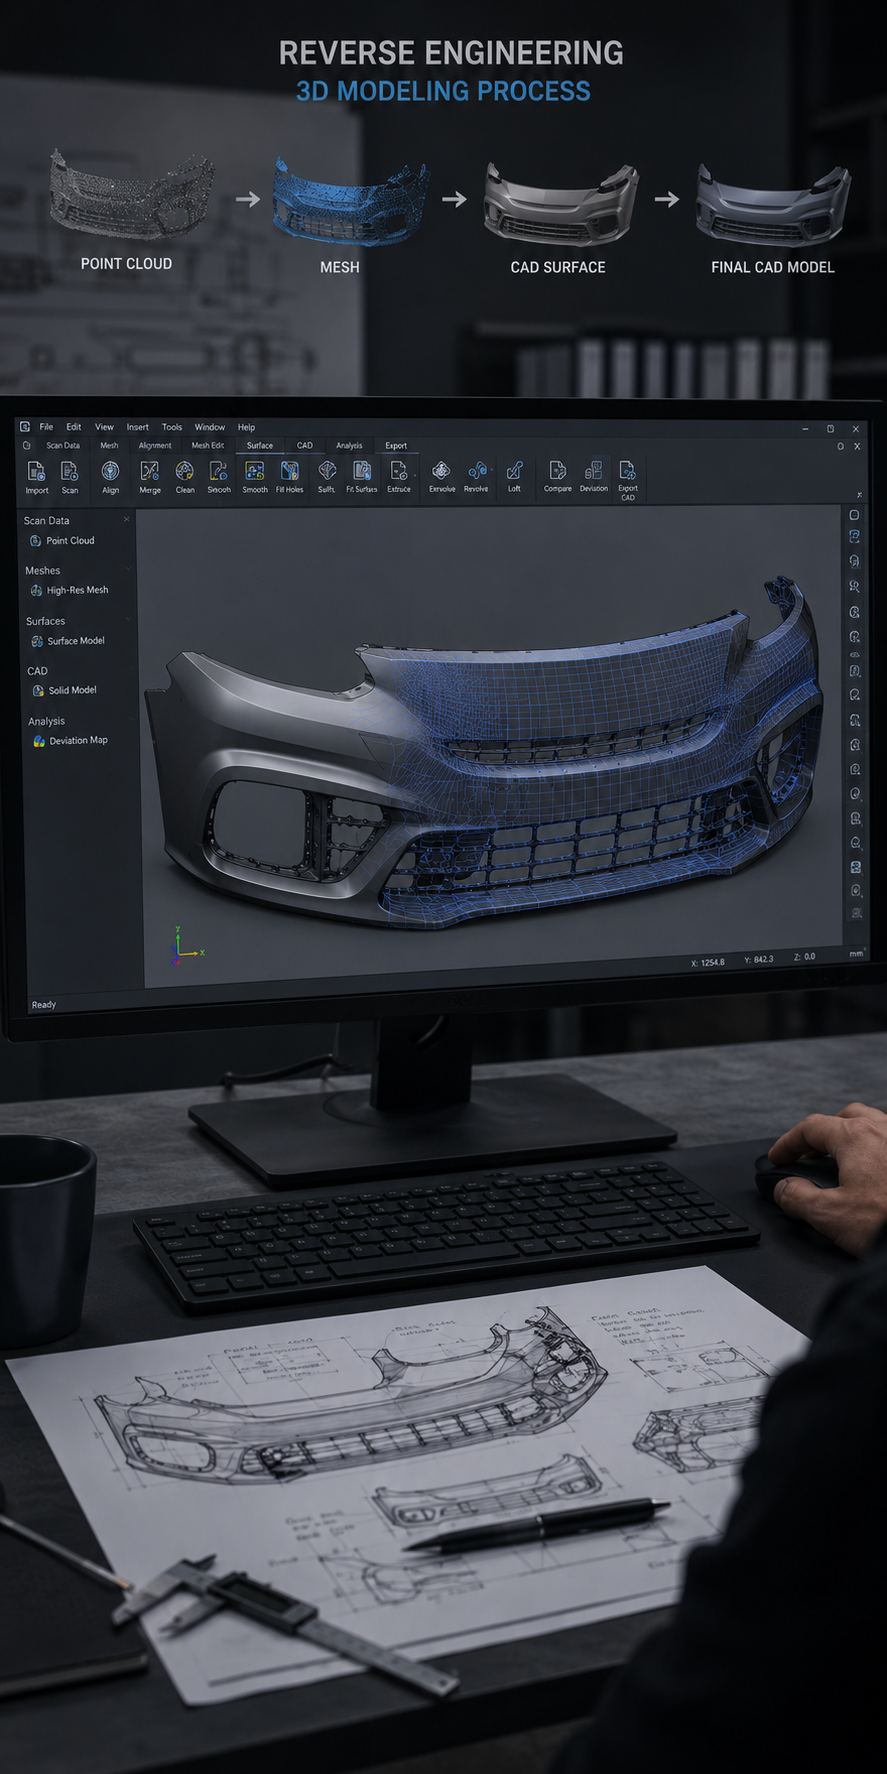Click the Deviation tool icon

594,470
